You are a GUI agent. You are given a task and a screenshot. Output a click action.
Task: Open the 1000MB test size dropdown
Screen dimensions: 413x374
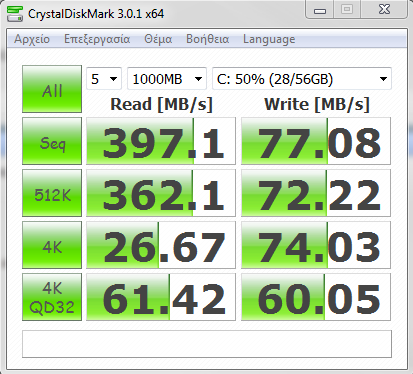tap(167, 79)
